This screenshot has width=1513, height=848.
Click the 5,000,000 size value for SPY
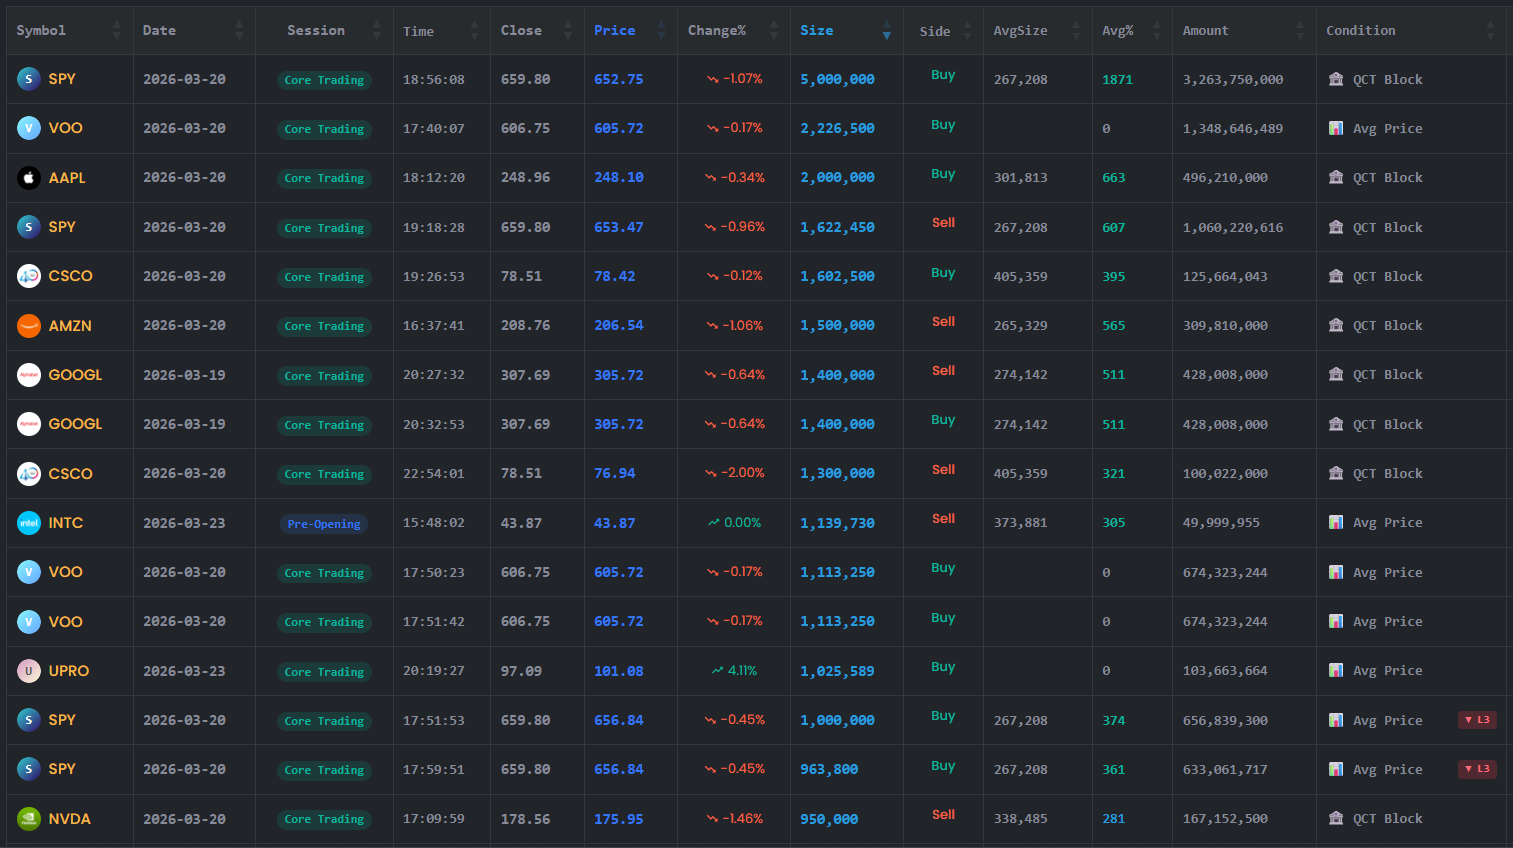coord(837,80)
